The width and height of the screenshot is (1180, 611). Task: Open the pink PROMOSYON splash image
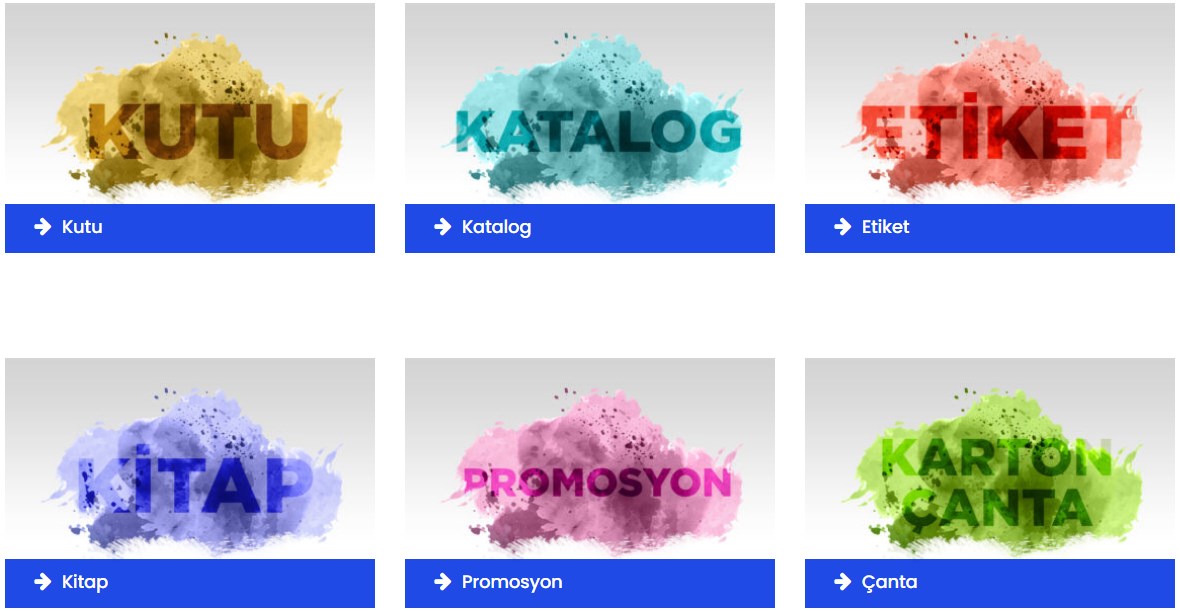coord(590,458)
